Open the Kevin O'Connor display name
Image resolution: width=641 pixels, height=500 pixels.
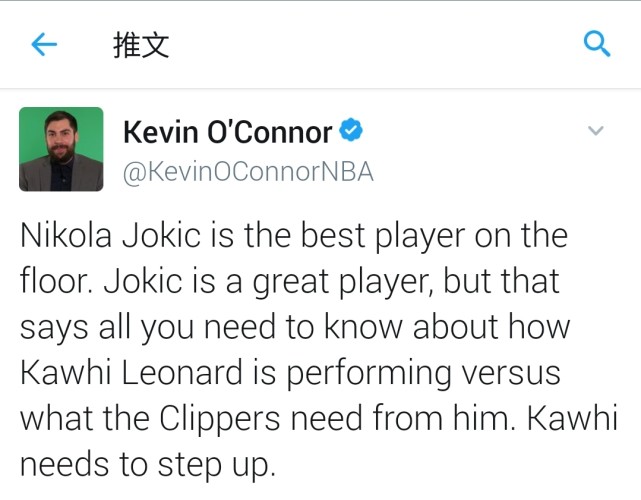(228, 132)
